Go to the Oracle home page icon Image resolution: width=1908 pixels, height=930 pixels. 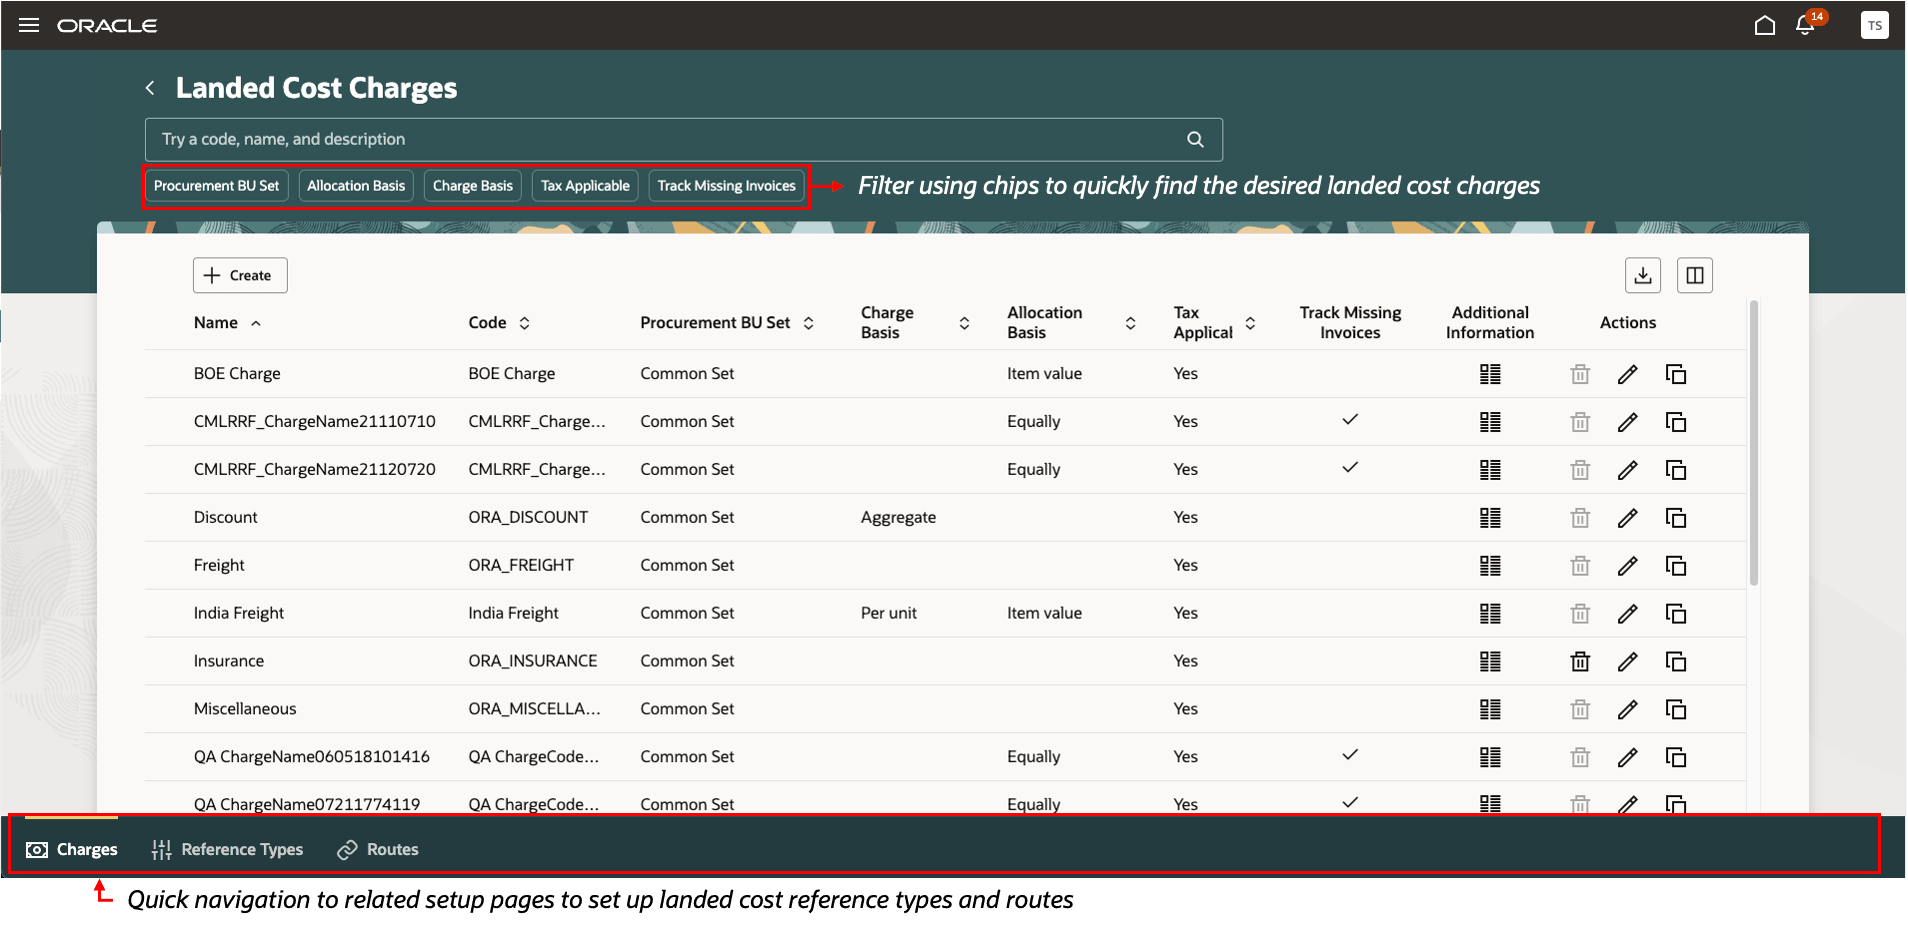[x=1765, y=25]
